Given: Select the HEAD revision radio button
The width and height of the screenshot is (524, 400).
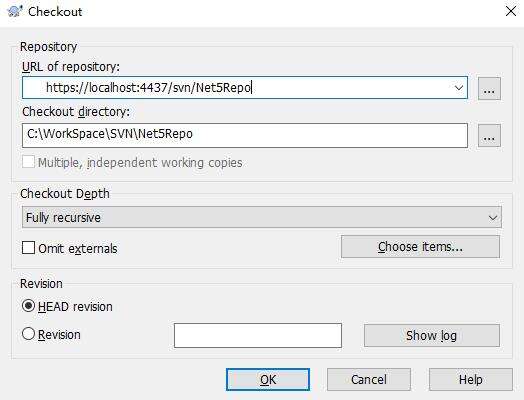Looking at the screenshot, I should (28, 306).
